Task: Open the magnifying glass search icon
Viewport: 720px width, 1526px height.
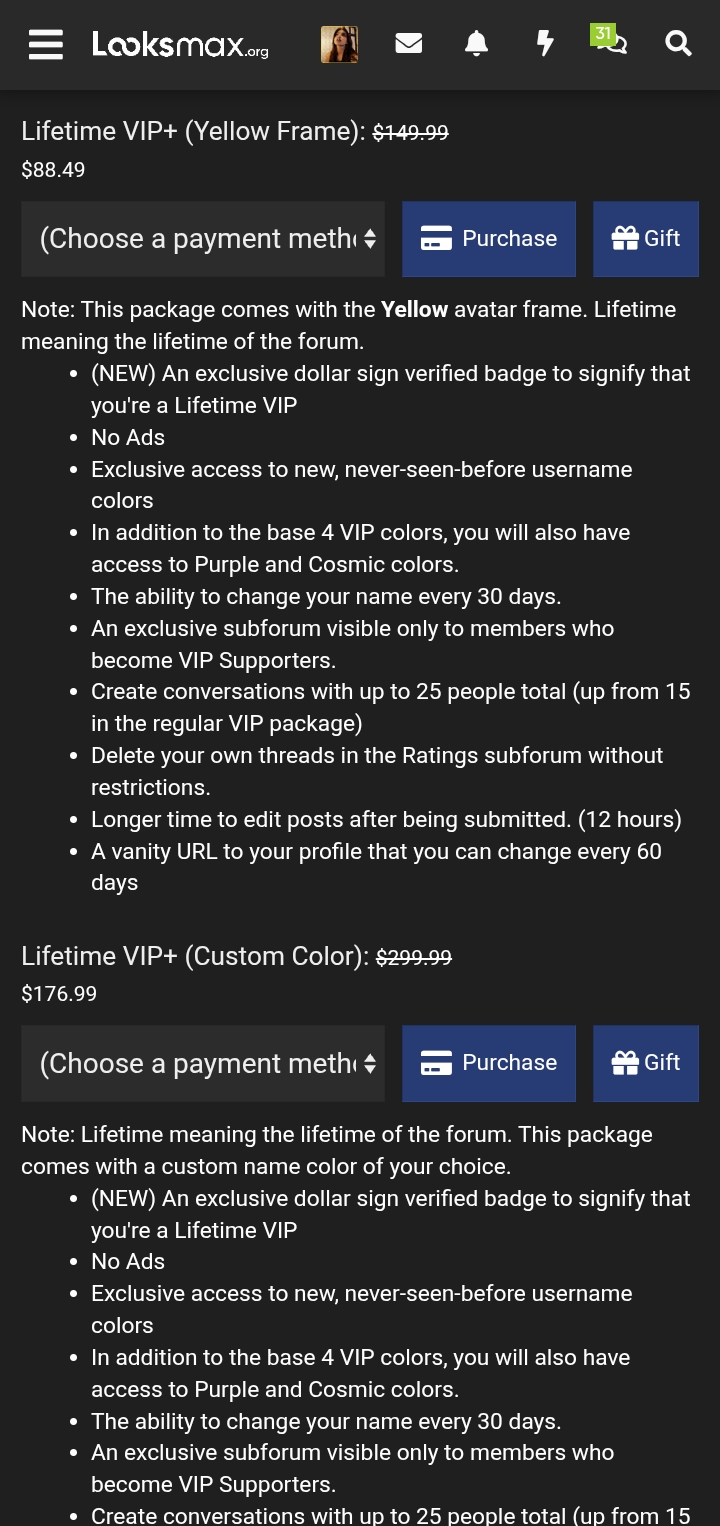Action: 679,44
